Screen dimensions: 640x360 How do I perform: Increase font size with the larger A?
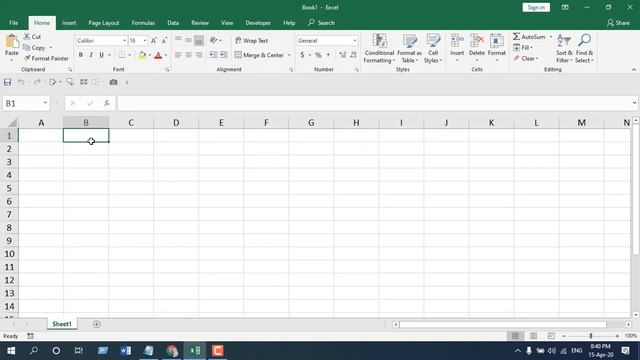(153, 41)
